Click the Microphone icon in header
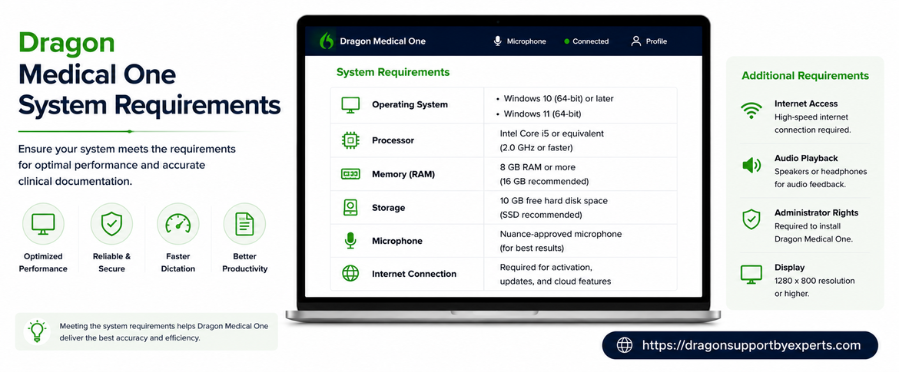 tap(497, 41)
